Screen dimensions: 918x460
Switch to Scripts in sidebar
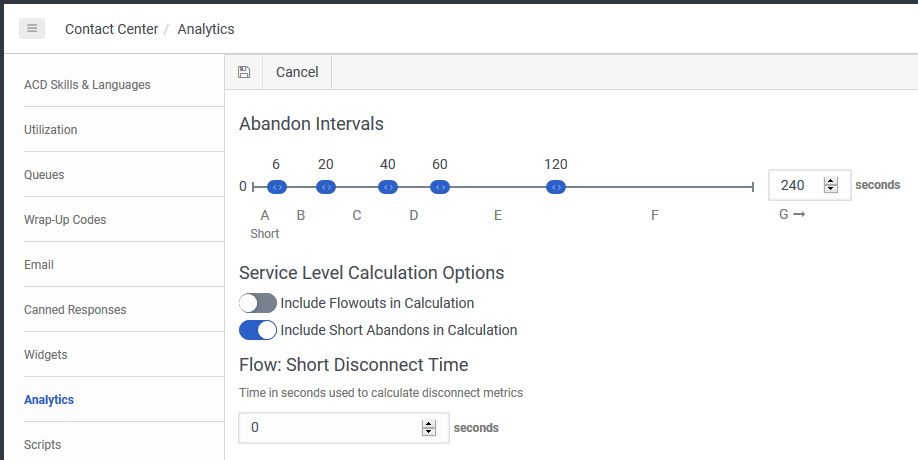click(42, 445)
